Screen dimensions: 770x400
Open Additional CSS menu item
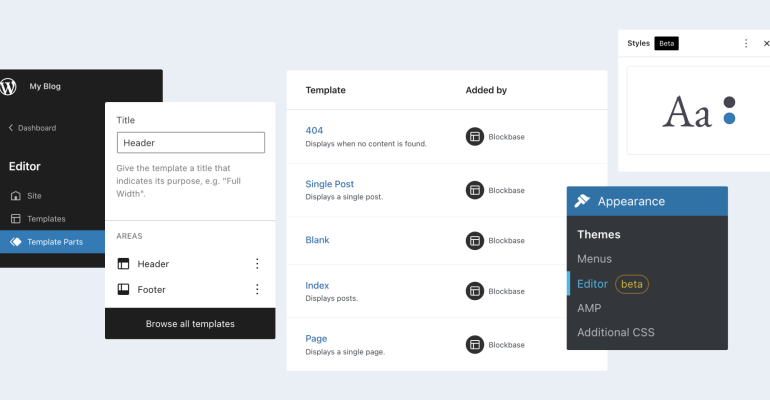[616, 332]
